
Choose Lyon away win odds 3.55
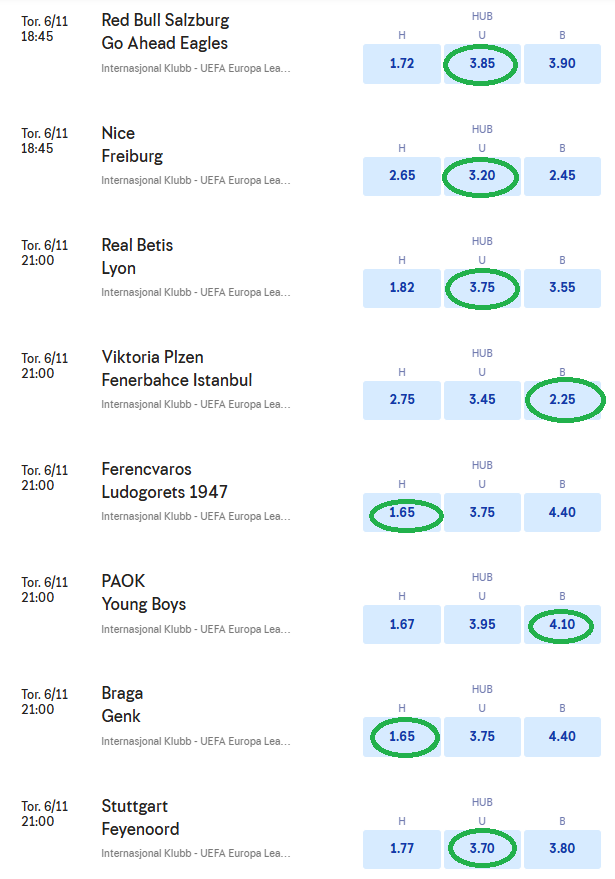562,288
